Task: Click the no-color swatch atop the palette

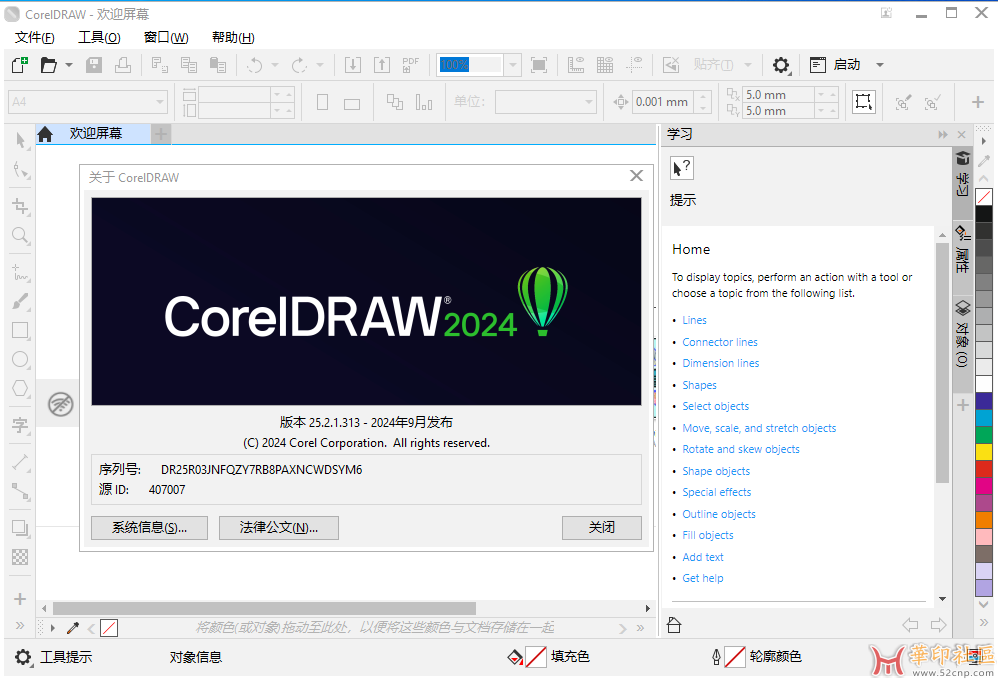Action: point(984,197)
